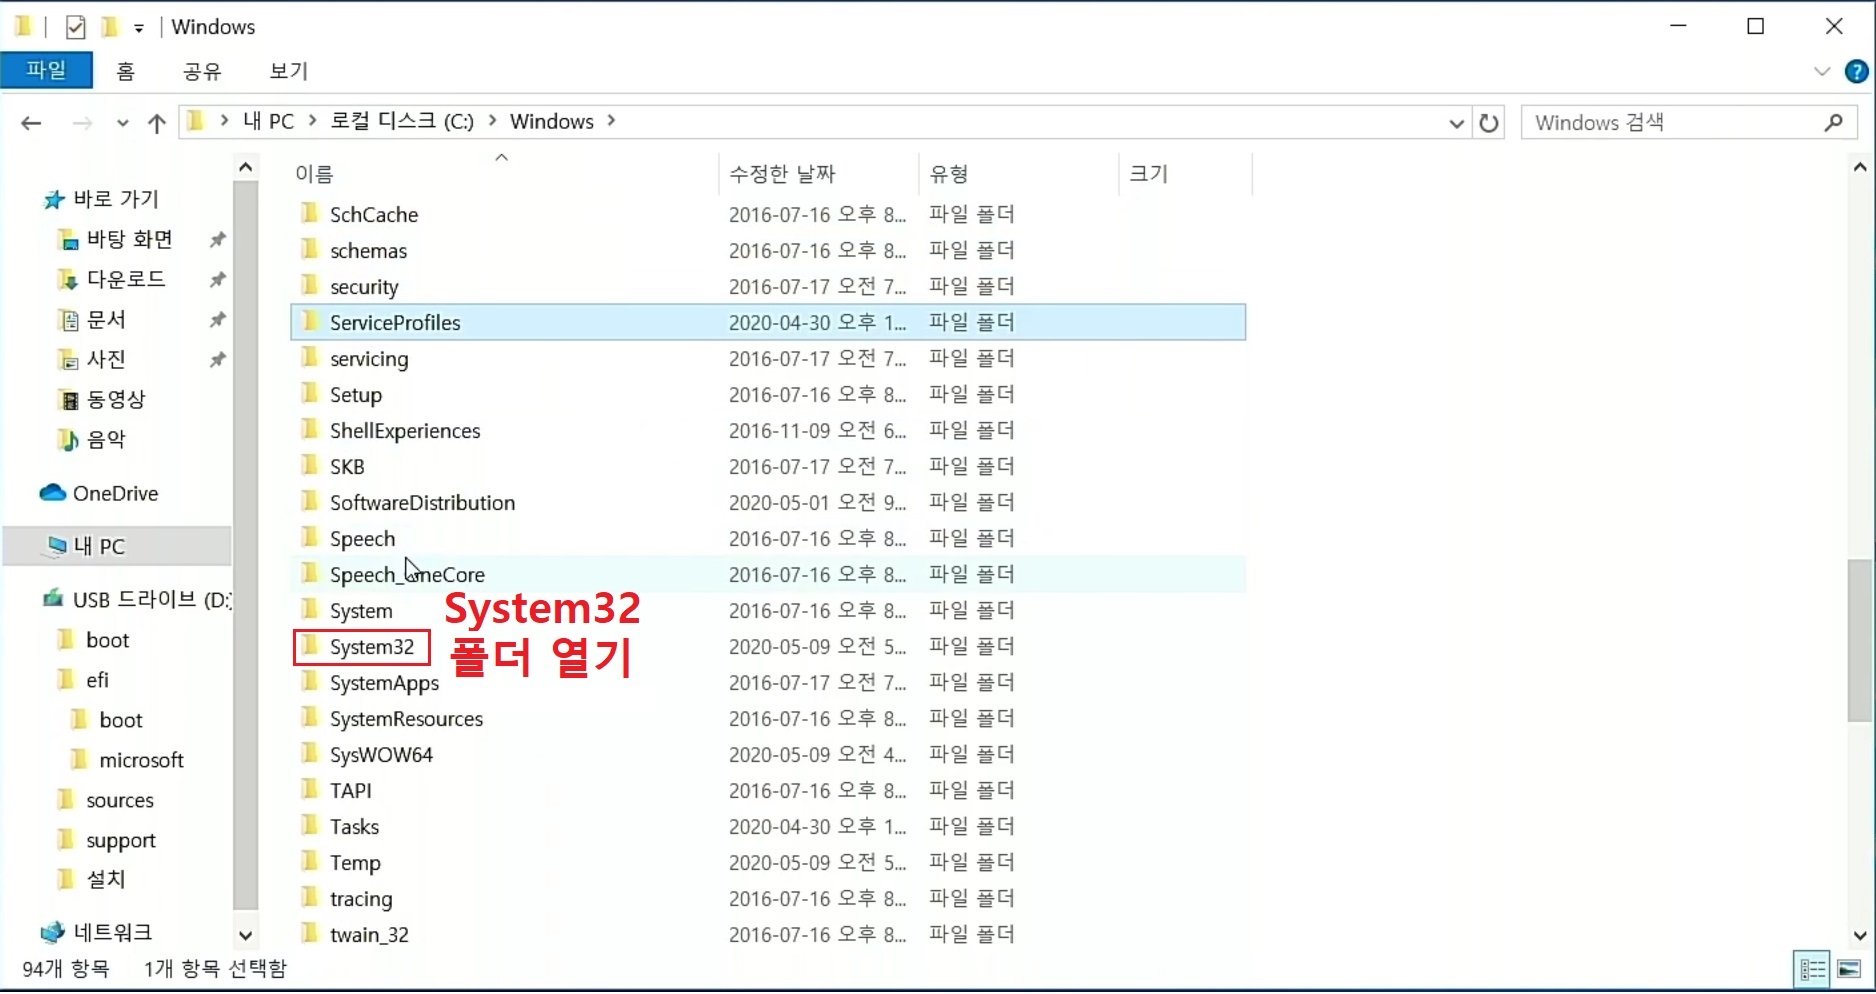
Task: Open the recent locations dropdown arrow
Action: (122, 123)
